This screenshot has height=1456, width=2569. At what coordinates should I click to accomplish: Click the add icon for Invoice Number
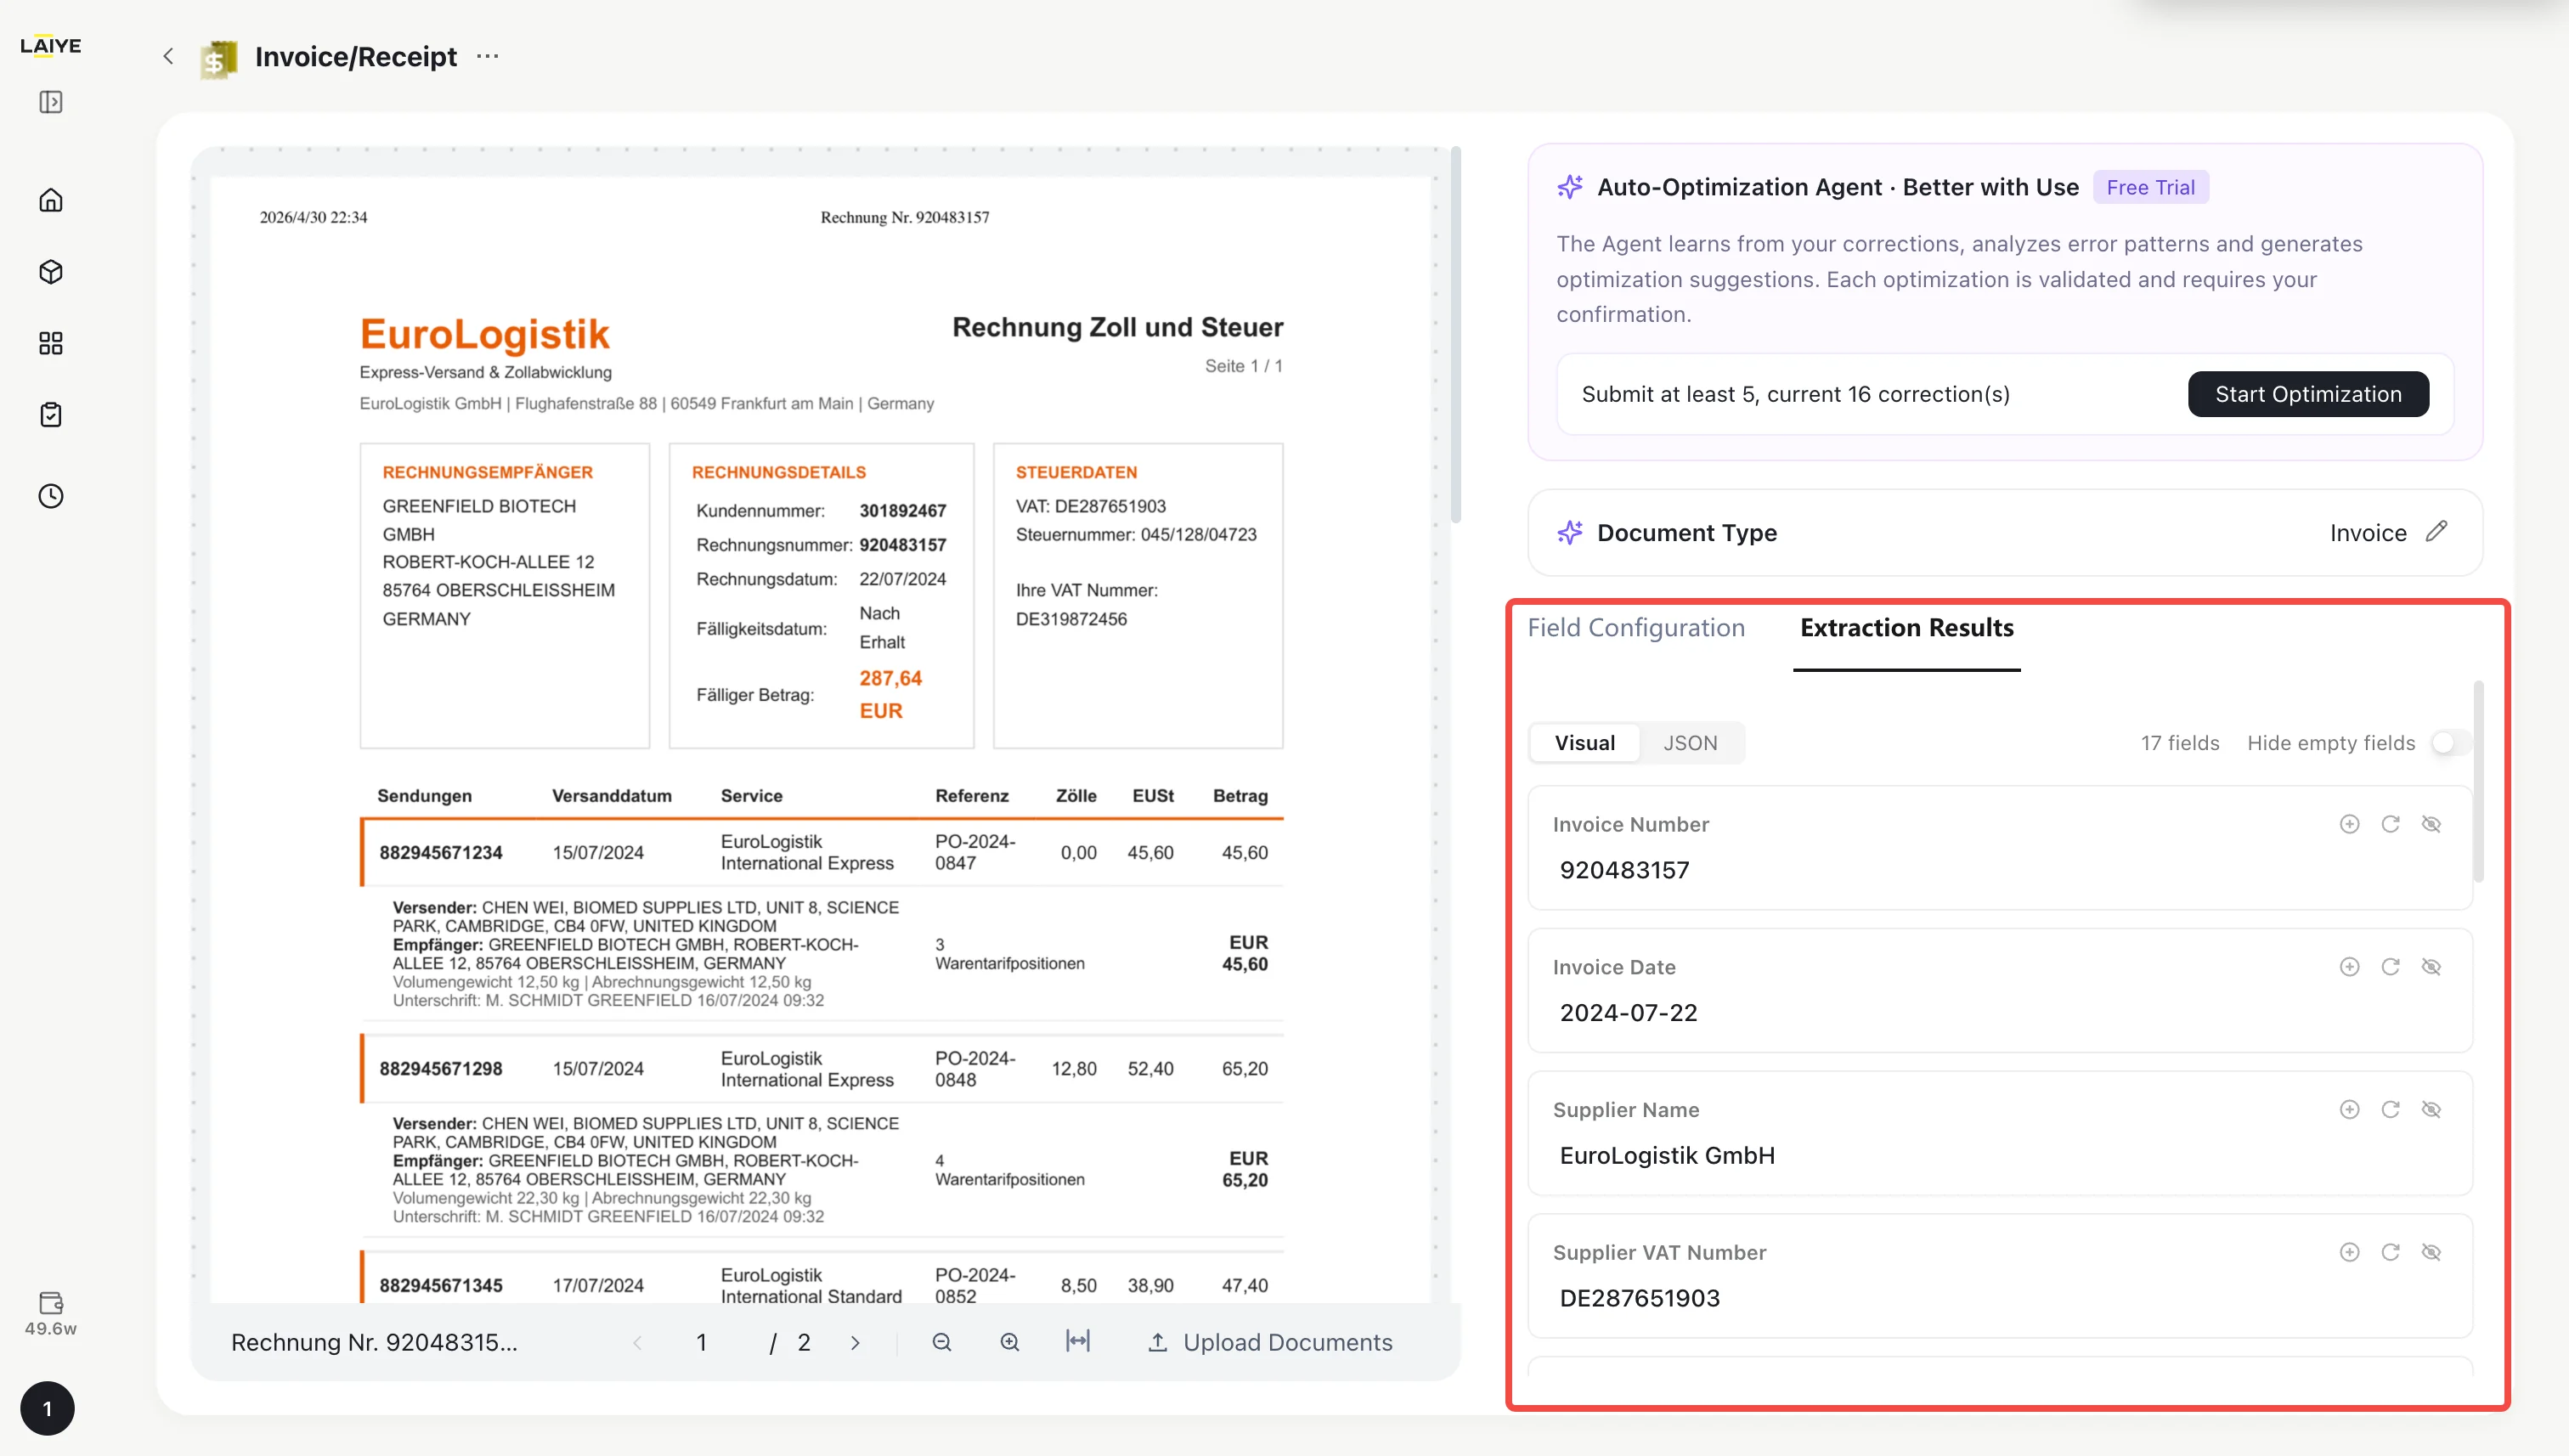[2349, 824]
